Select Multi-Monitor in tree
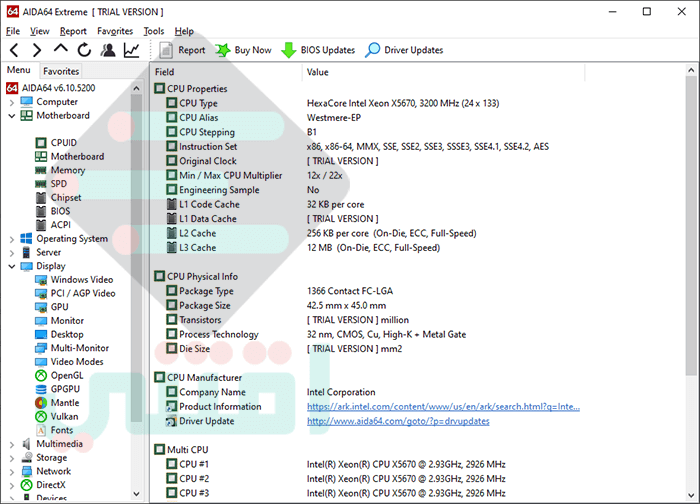This screenshot has height=504, width=700. (x=72, y=348)
